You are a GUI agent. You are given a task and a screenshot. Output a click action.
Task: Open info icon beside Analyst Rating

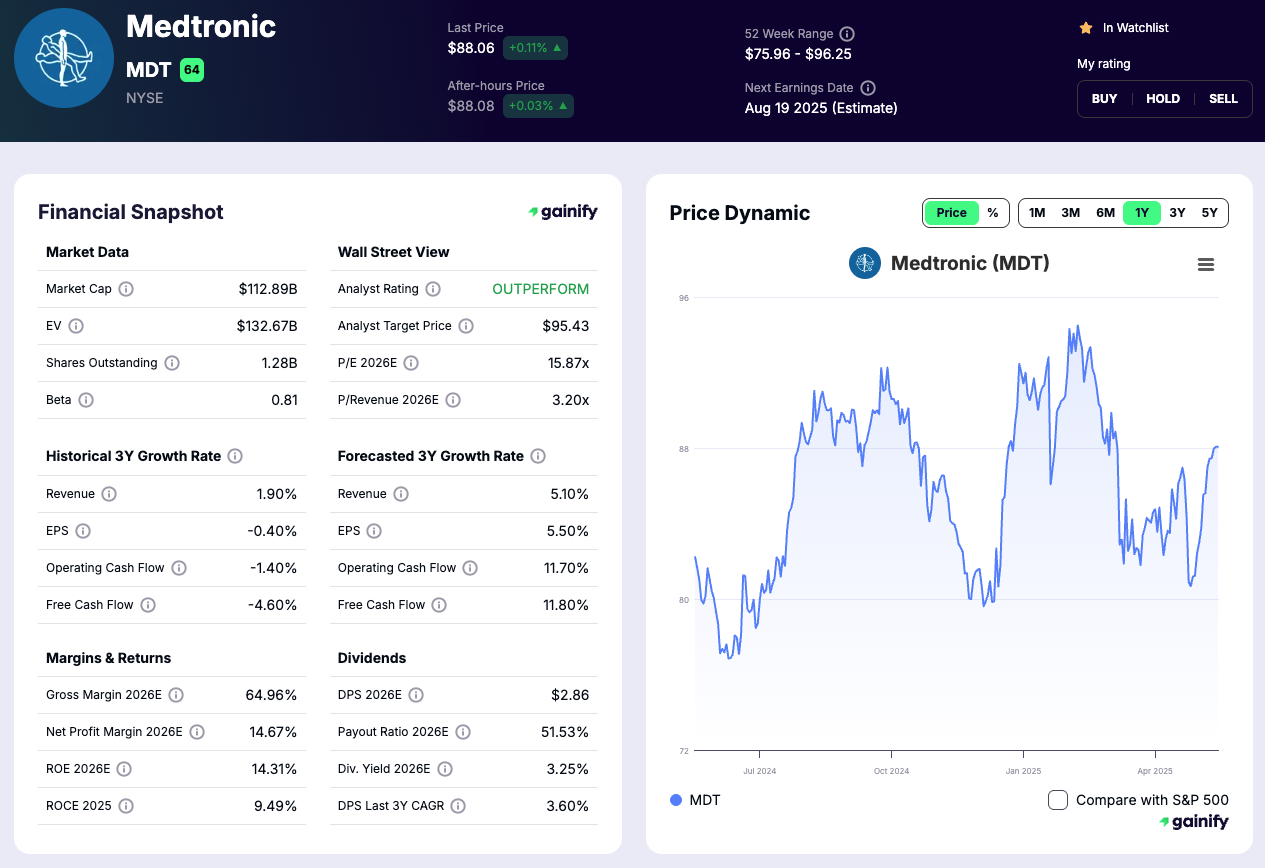(x=433, y=289)
